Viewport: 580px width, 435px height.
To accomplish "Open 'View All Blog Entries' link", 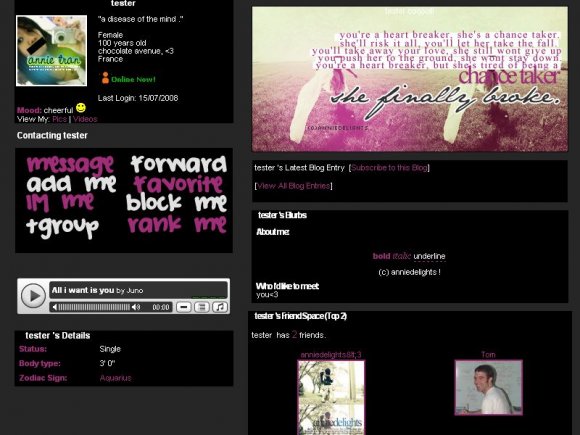I will [x=293, y=186].
